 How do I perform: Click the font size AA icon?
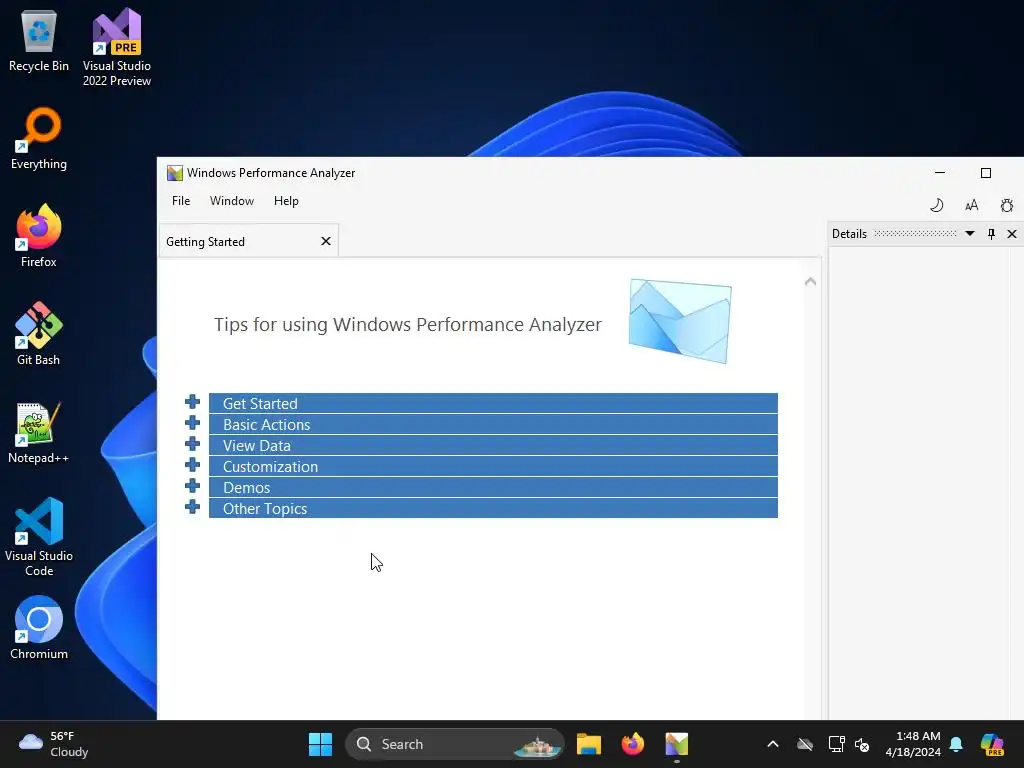(x=972, y=205)
